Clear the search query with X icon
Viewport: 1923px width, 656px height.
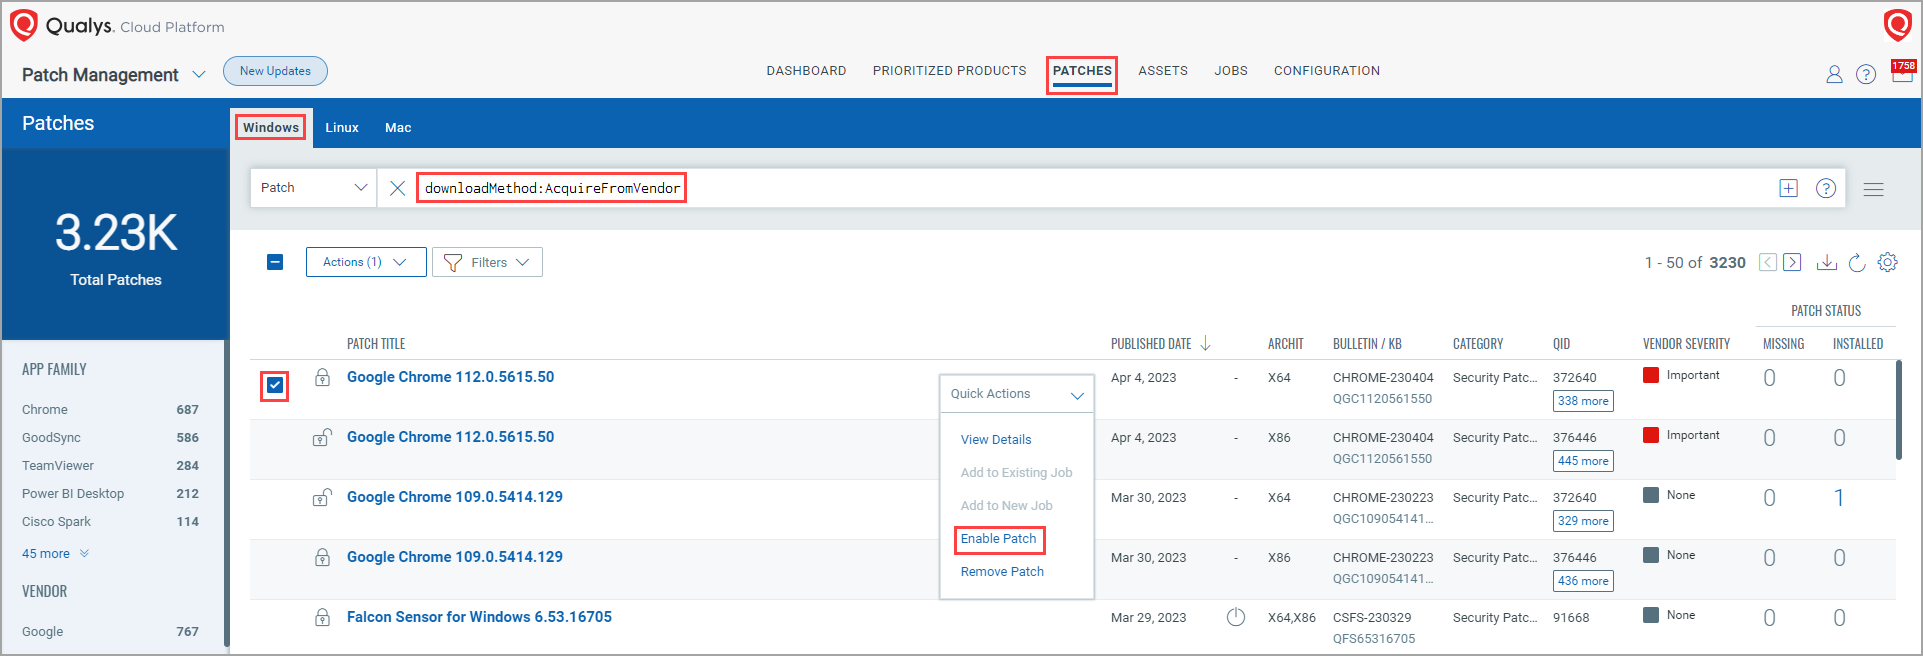[x=397, y=188]
